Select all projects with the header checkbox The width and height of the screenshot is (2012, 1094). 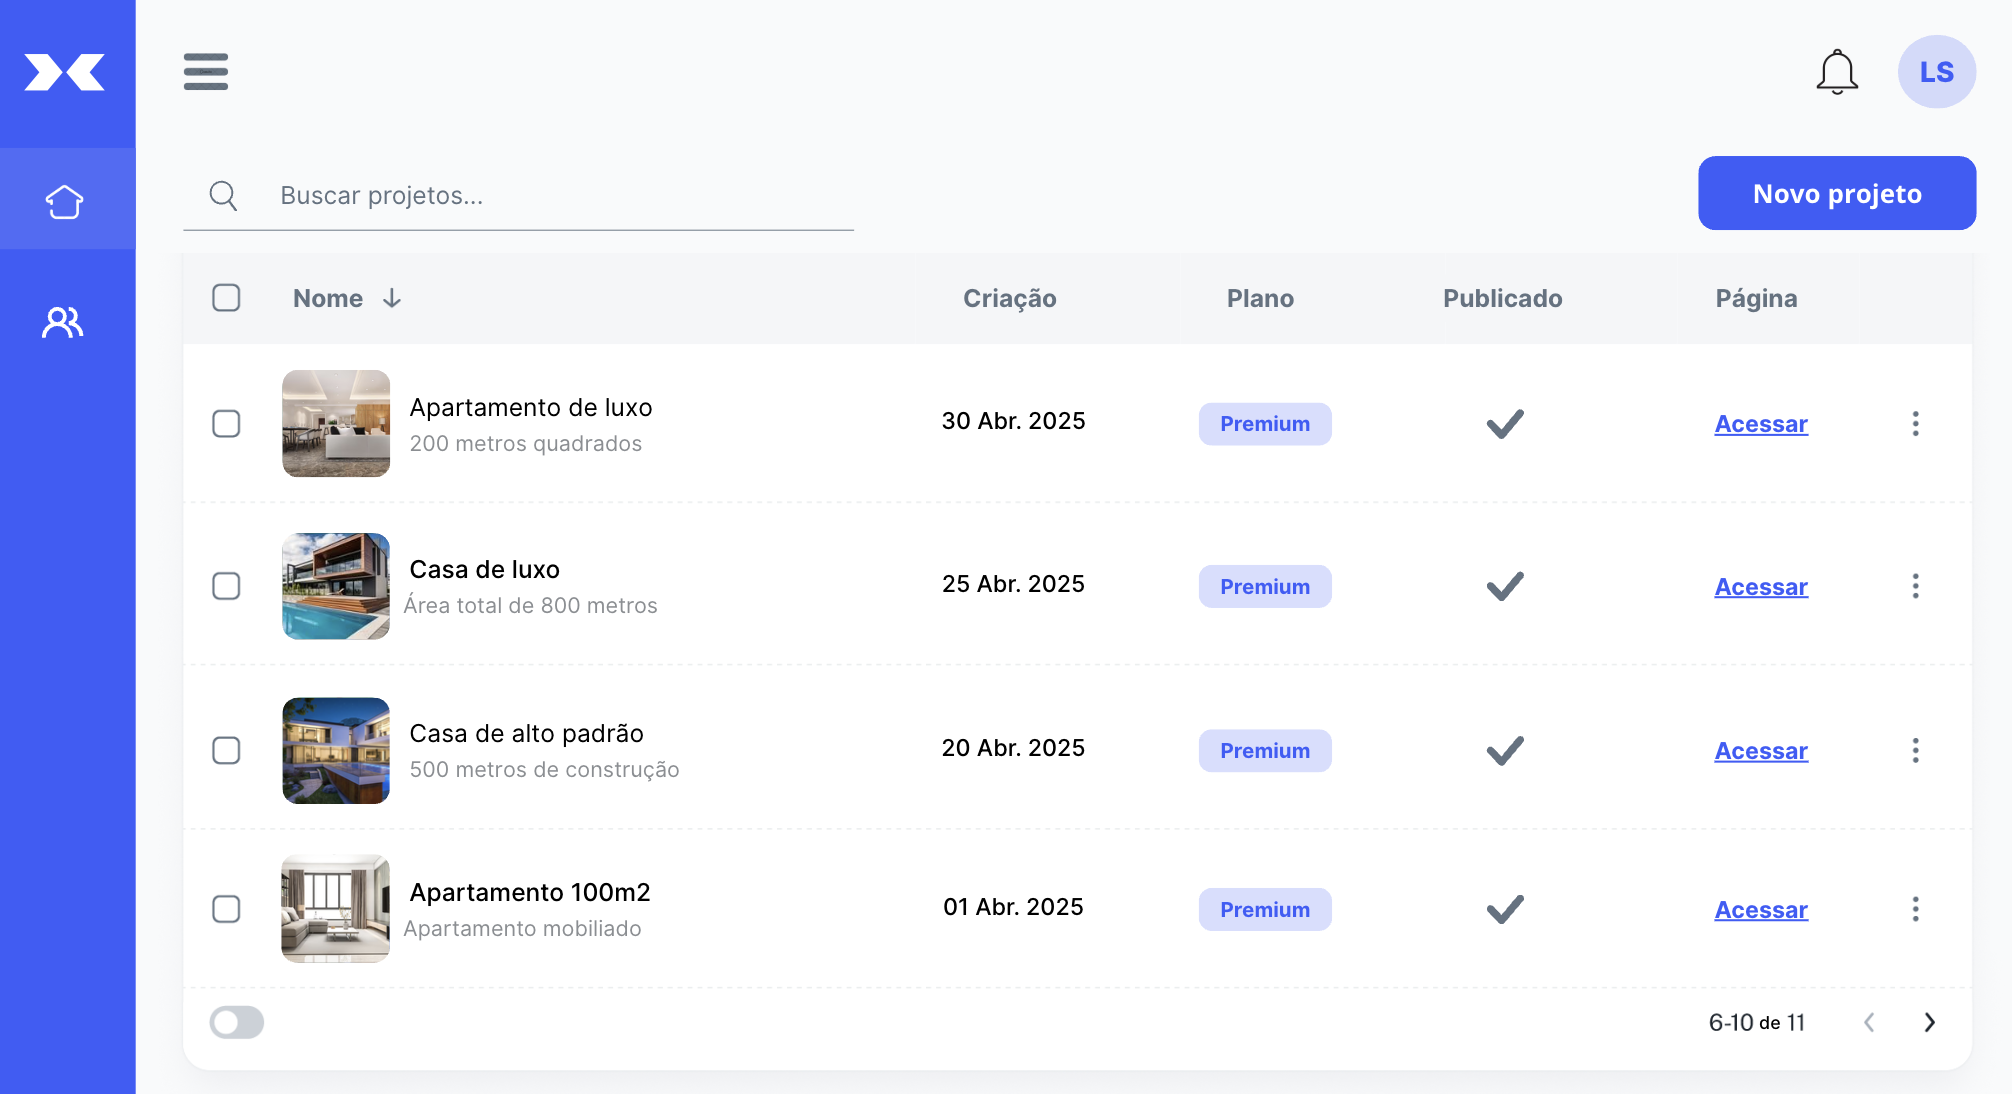point(227,297)
